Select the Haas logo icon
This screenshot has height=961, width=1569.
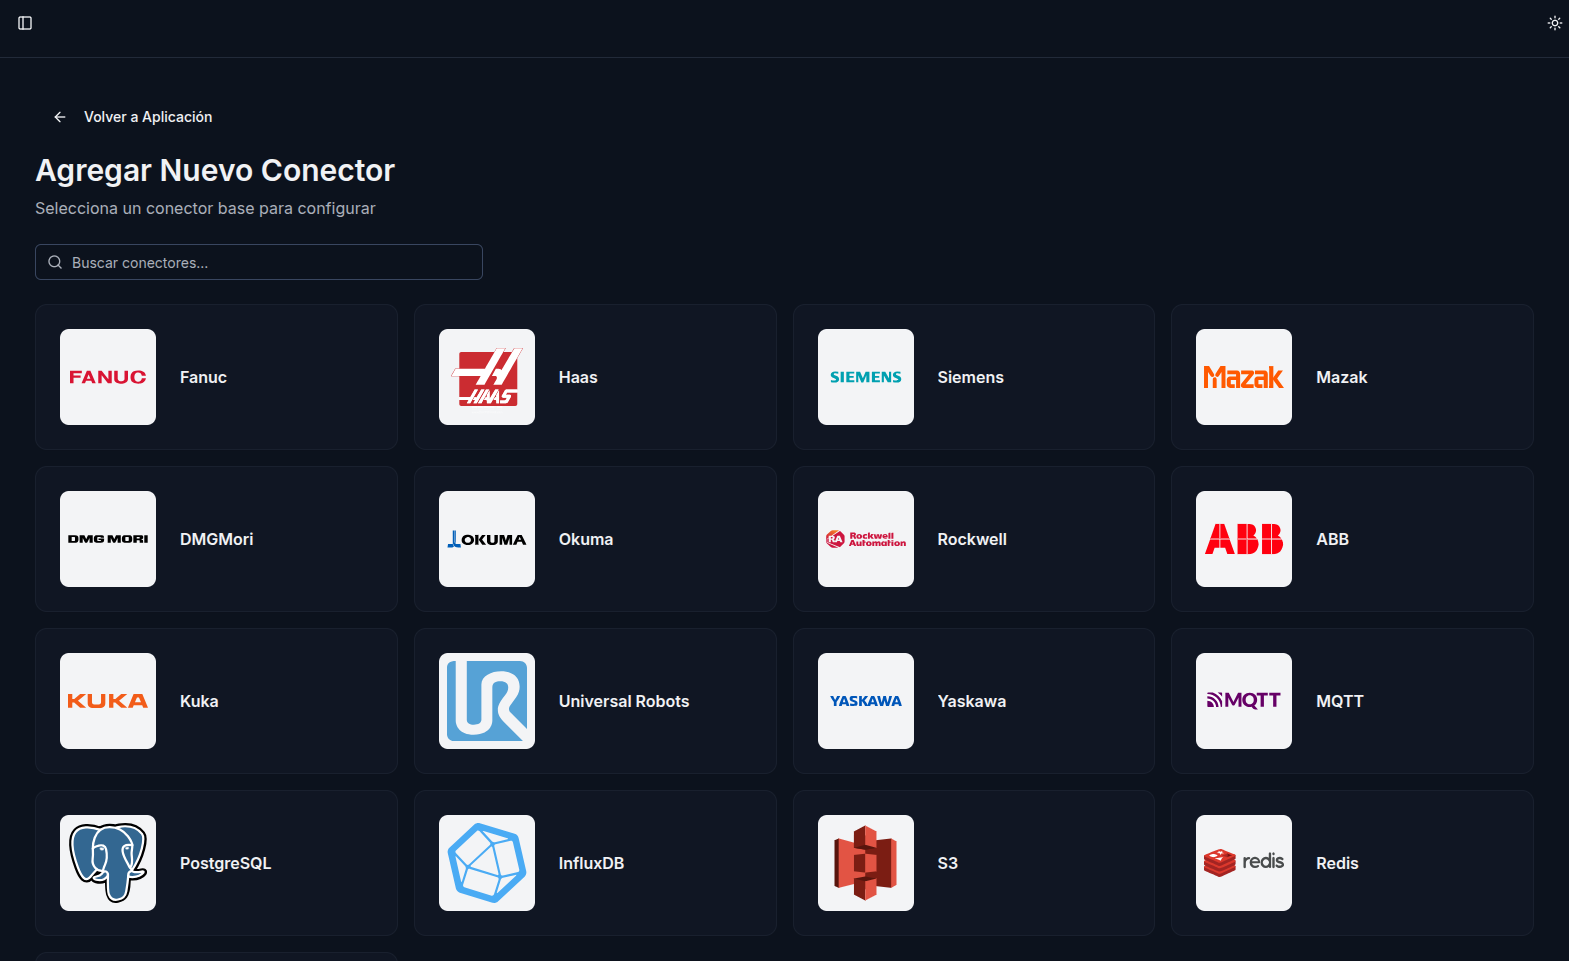(487, 377)
